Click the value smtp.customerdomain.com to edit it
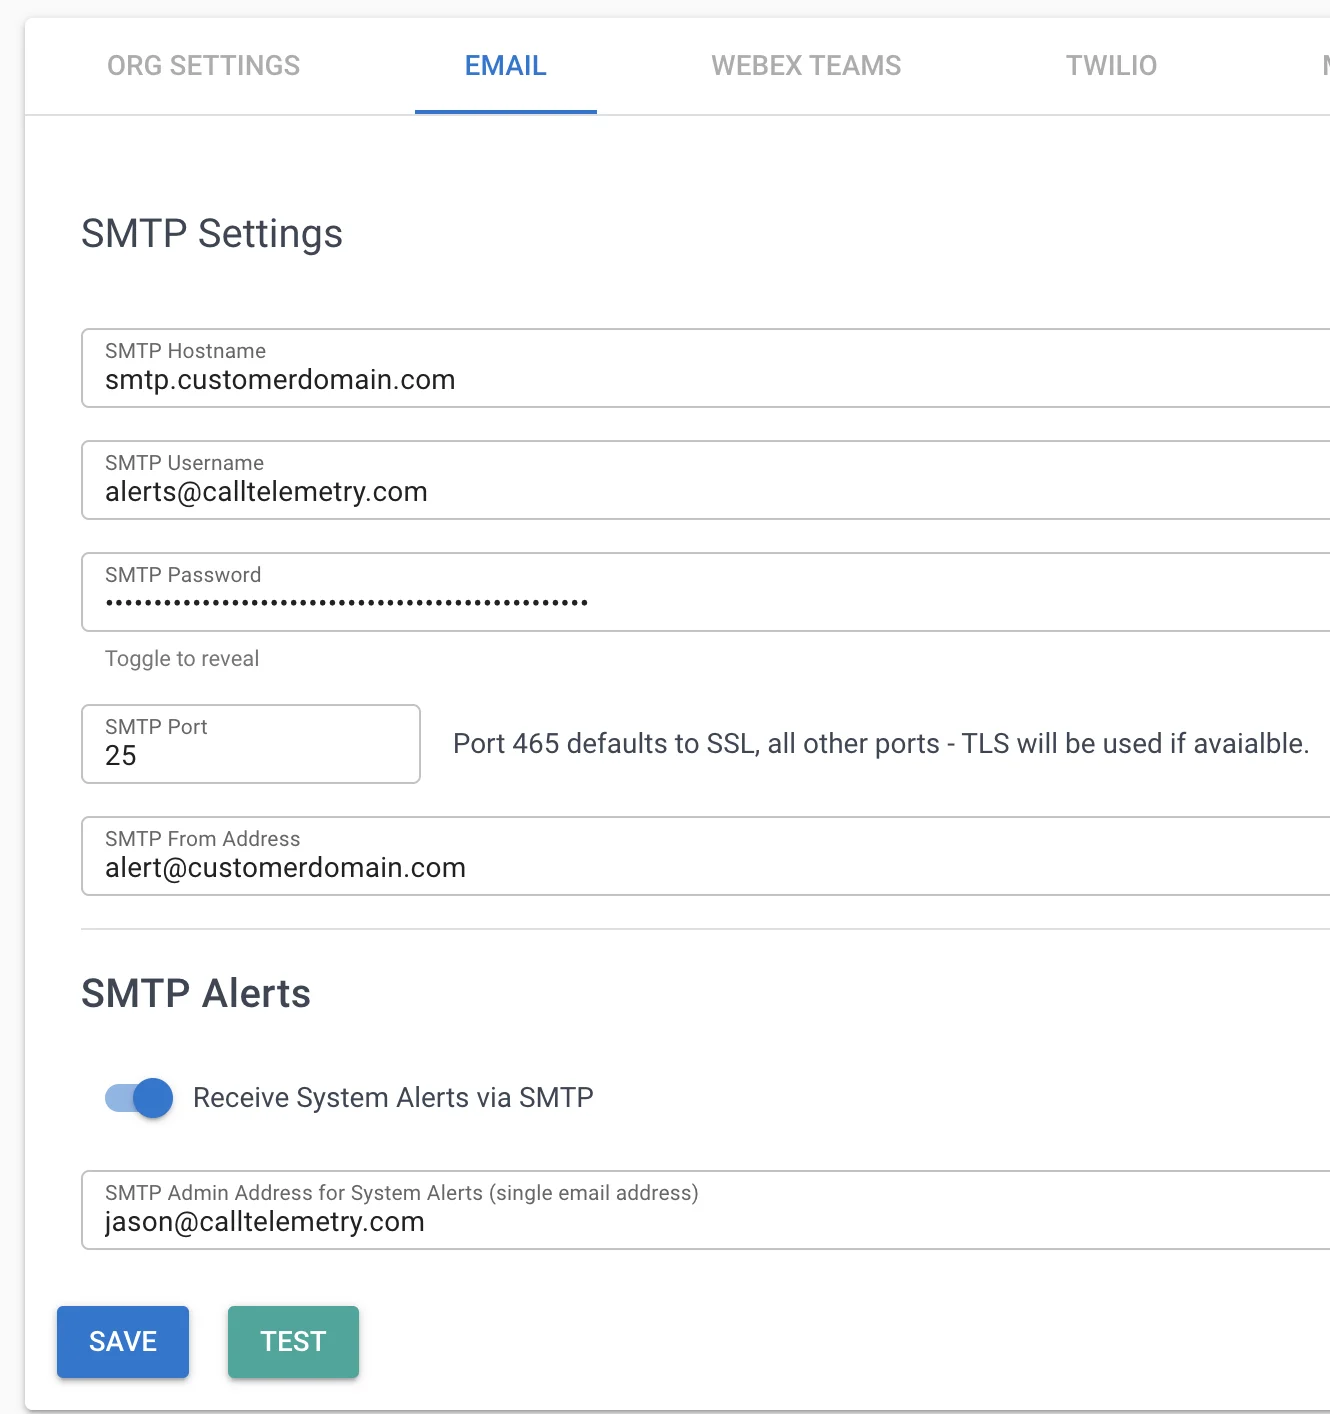Image resolution: width=1330 pixels, height=1414 pixels. [x=281, y=380]
